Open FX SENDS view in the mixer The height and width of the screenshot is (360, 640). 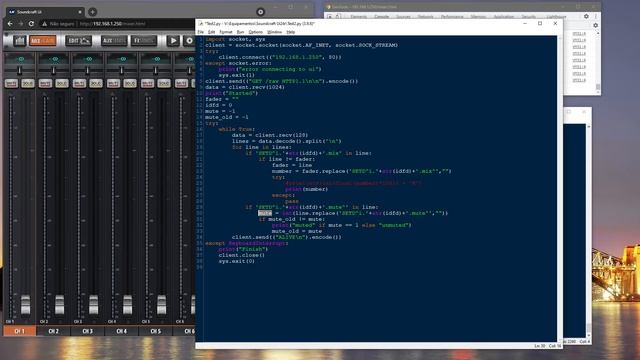pyautogui.click(x=144, y=41)
